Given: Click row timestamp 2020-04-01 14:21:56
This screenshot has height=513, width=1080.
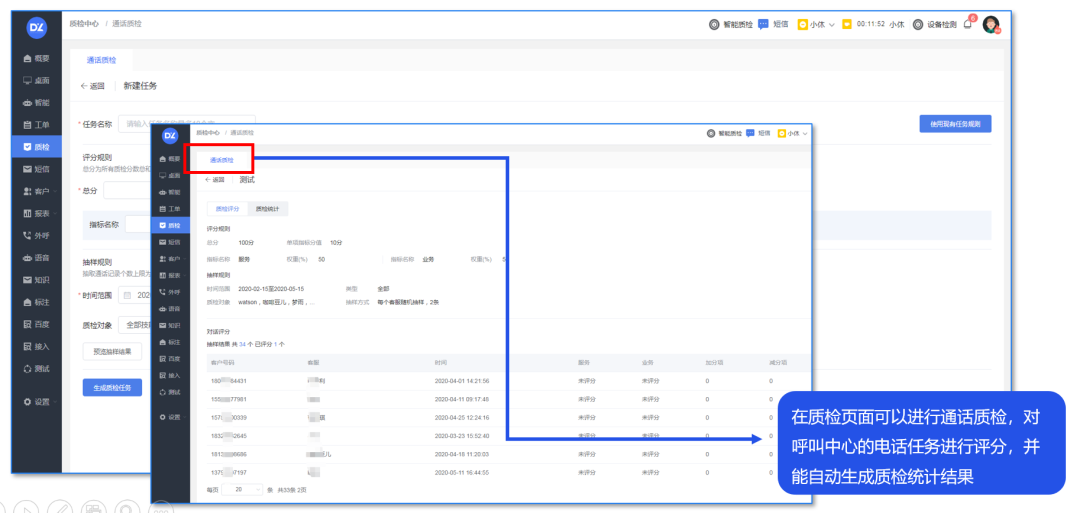Looking at the screenshot, I should click(462, 381).
